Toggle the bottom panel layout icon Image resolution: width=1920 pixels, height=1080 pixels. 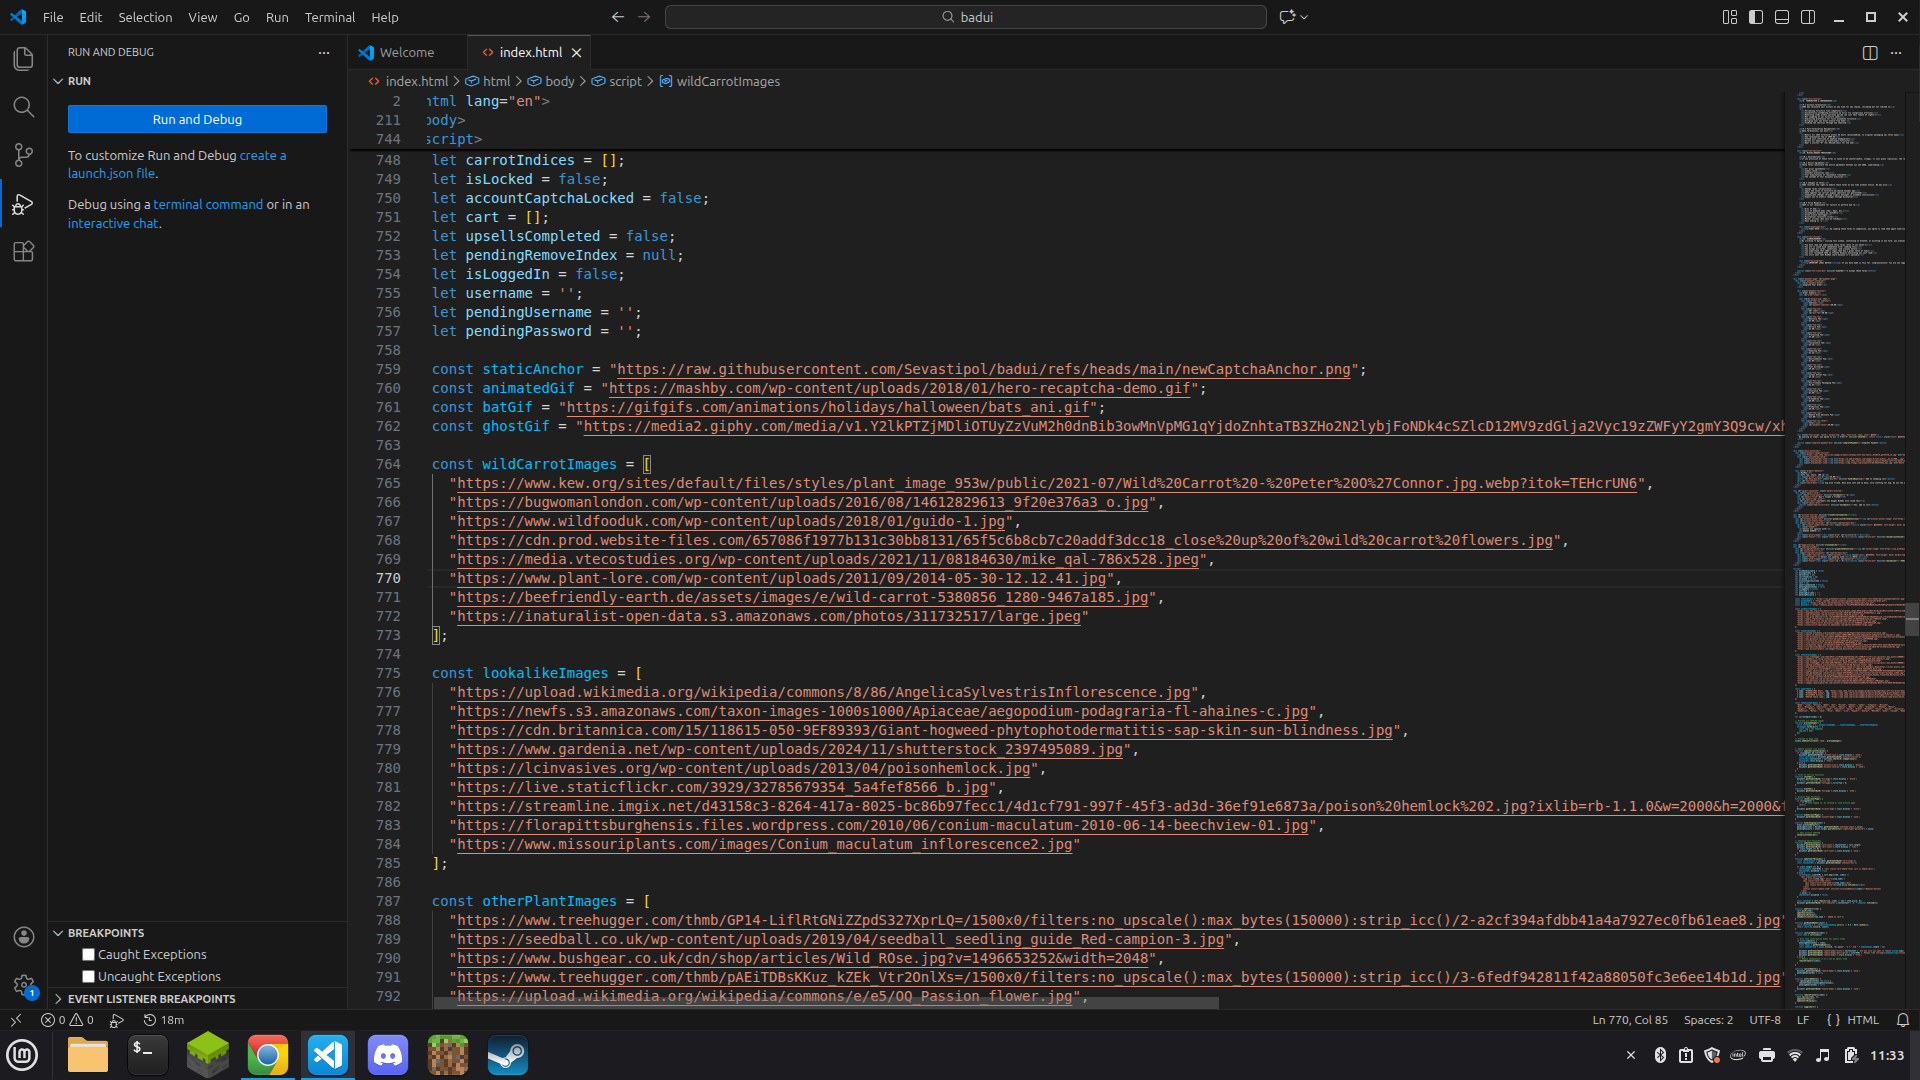pyautogui.click(x=1782, y=17)
